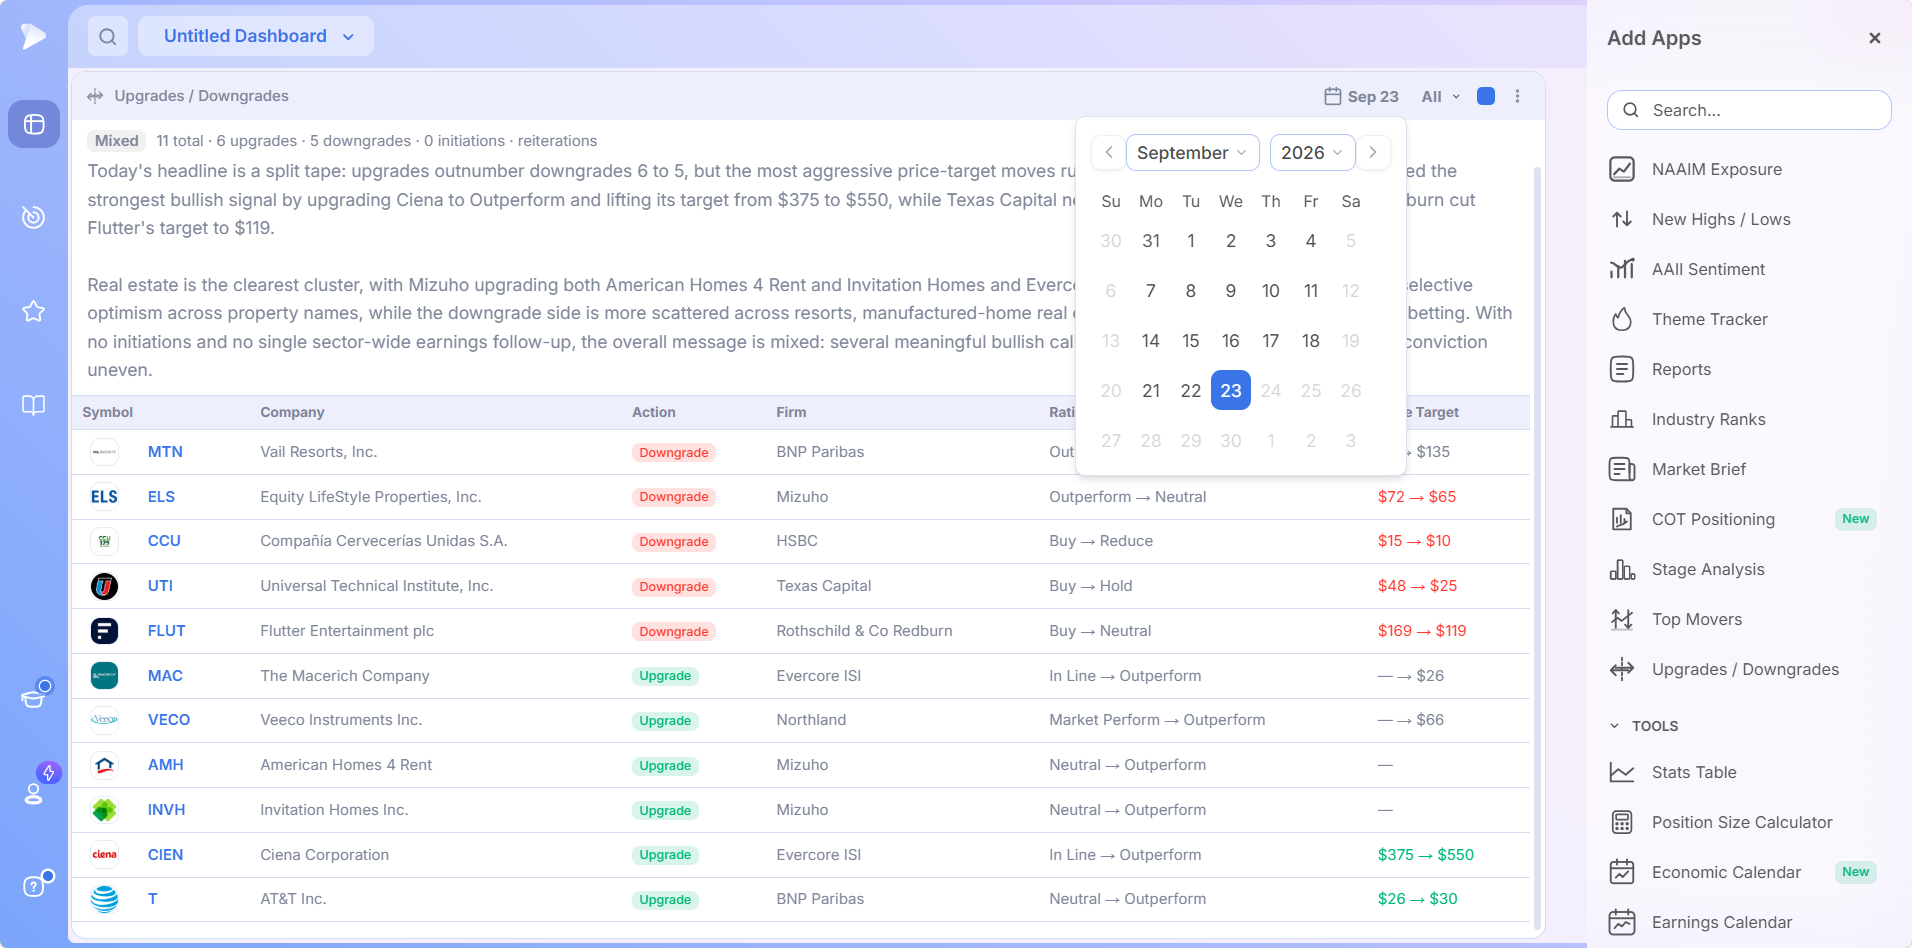Screen dimensions: 1912x948
Task: Pick day 31 in the calendar
Action: (x=1151, y=240)
